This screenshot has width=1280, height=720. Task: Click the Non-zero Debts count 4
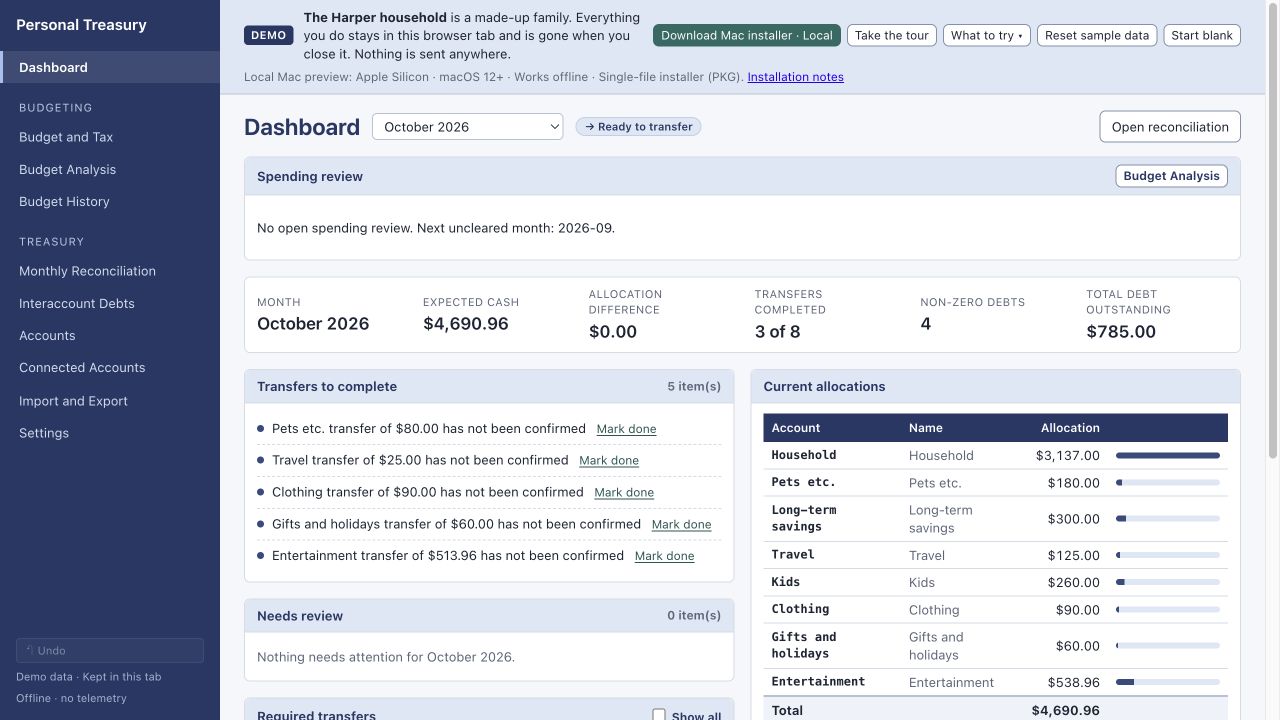pos(926,324)
